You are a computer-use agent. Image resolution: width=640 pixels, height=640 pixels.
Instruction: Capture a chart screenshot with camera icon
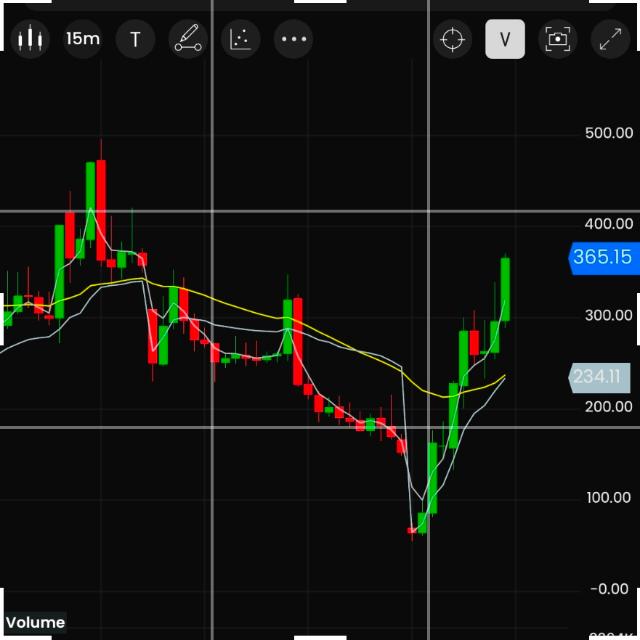click(557, 40)
